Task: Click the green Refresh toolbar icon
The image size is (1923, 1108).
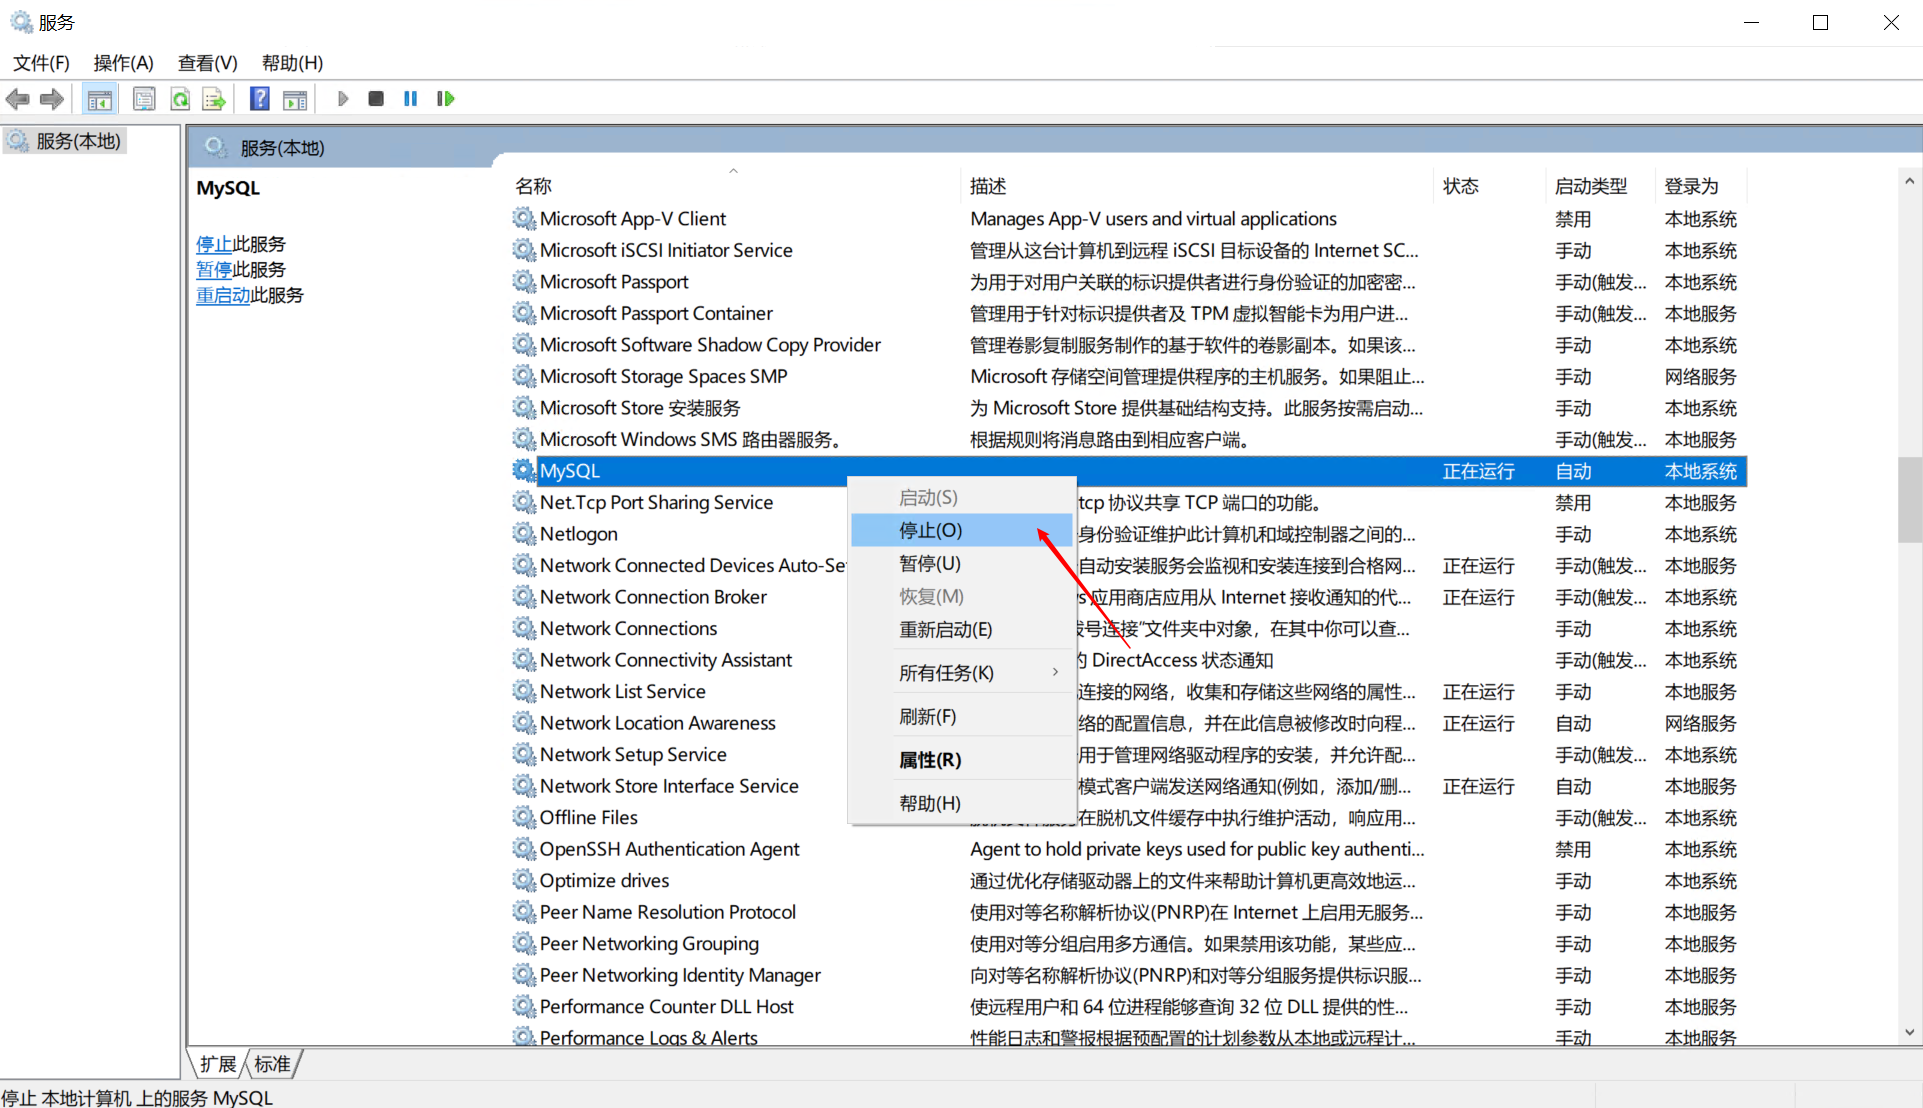Action: coord(180,99)
